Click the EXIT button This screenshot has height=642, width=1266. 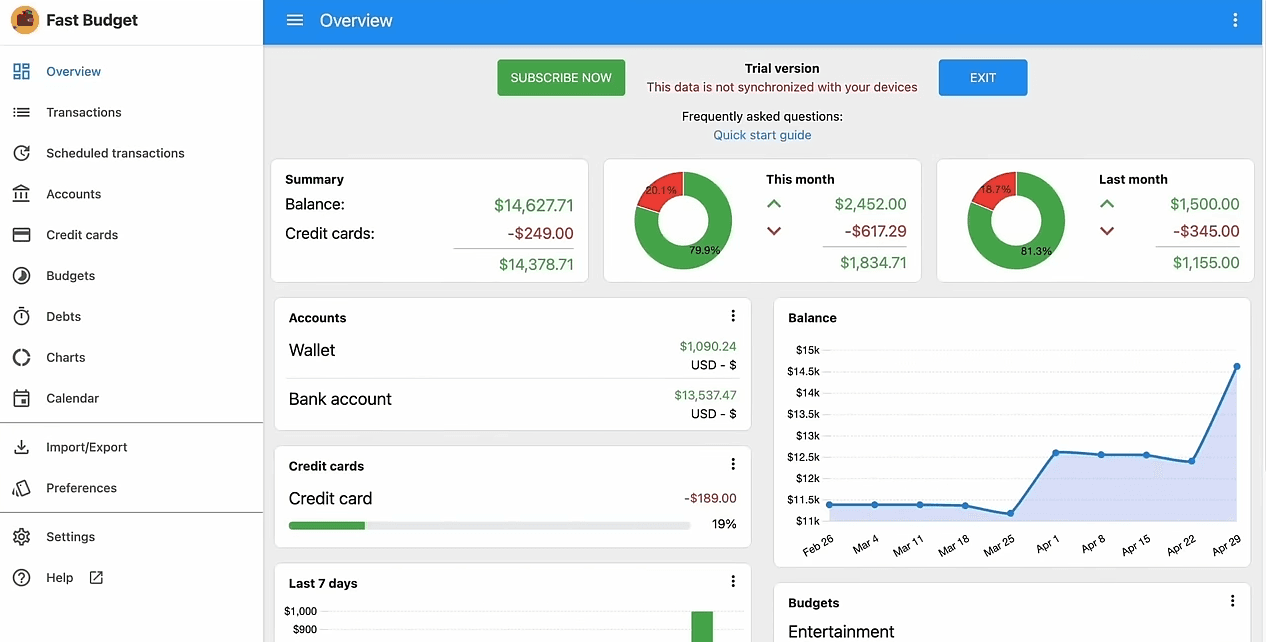tap(983, 78)
